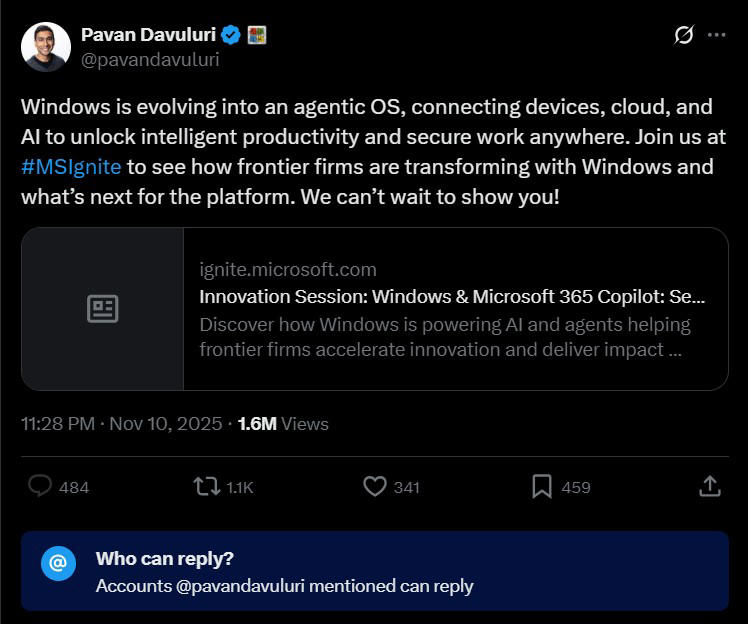Bookmark this post
748x624 pixels.
[x=542, y=487]
